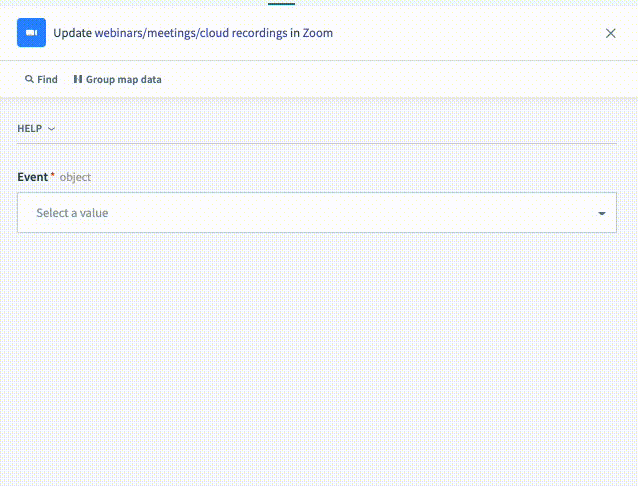Click the blue Zoom camera app icon
638x486 pixels.
click(32, 33)
